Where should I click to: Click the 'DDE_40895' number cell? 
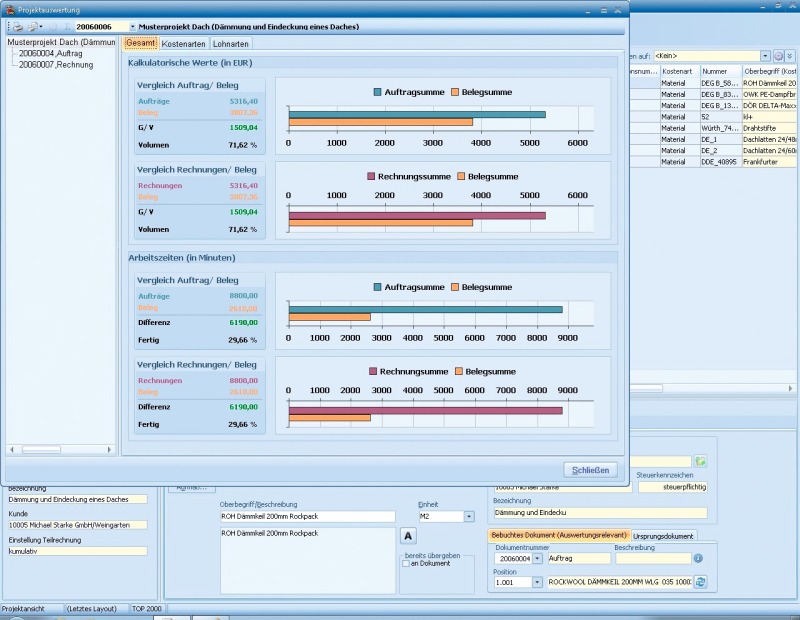point(720,162)
